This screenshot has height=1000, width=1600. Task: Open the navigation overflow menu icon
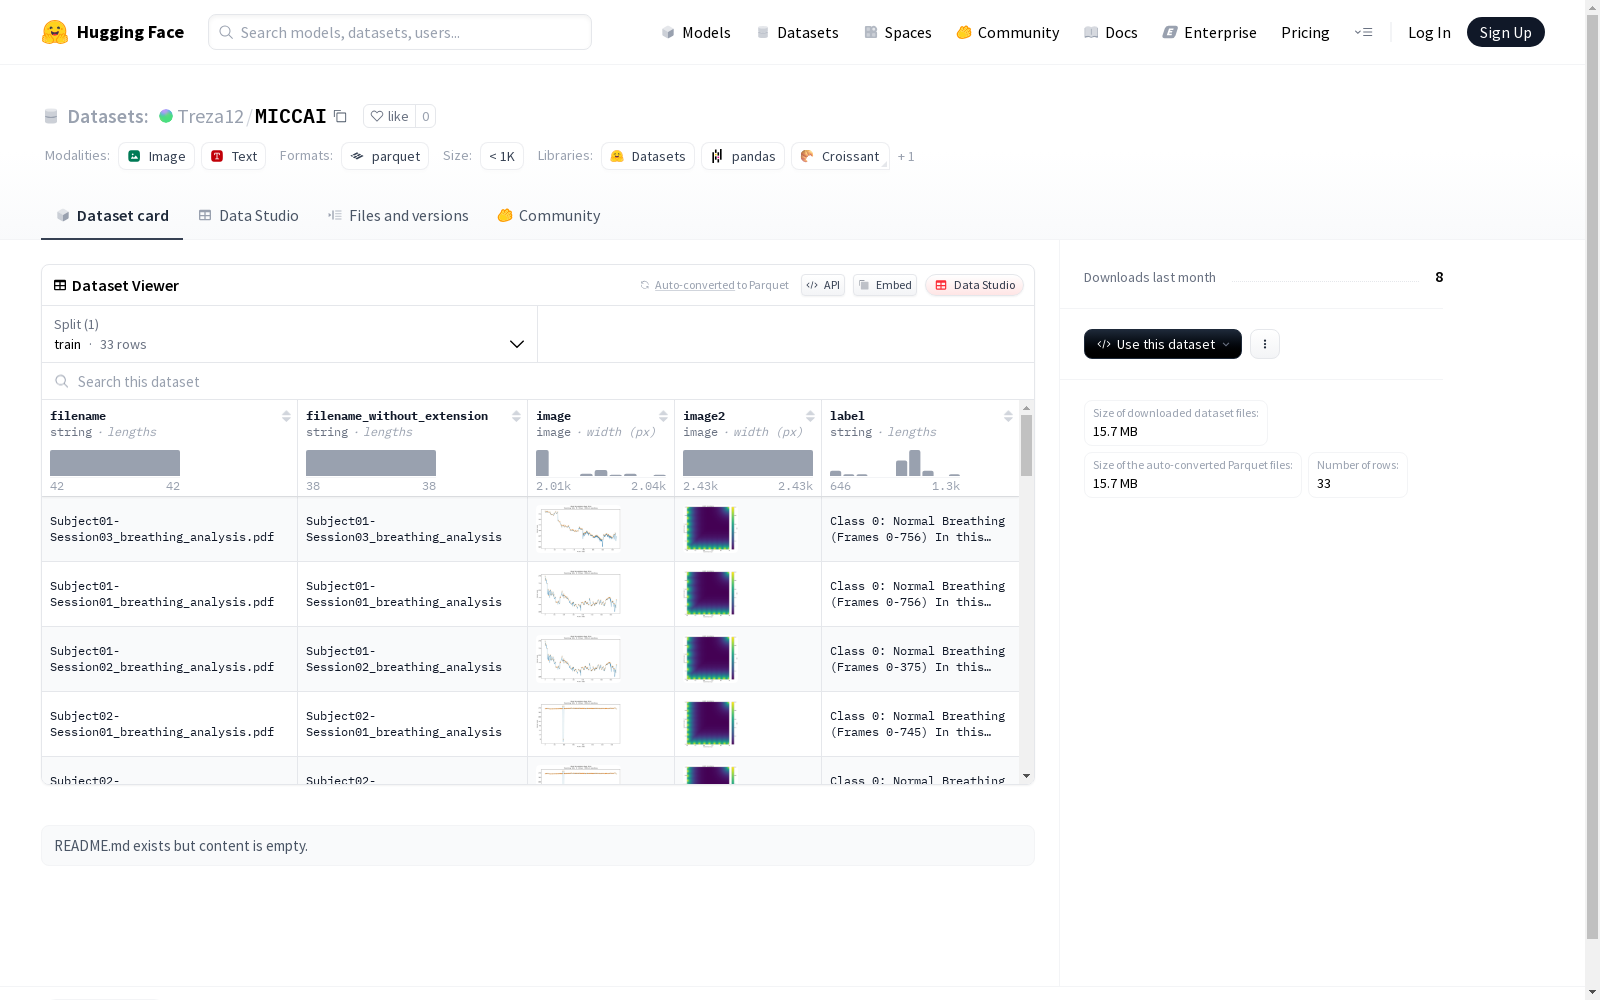pyautogui.click(x=1363, y=32)
